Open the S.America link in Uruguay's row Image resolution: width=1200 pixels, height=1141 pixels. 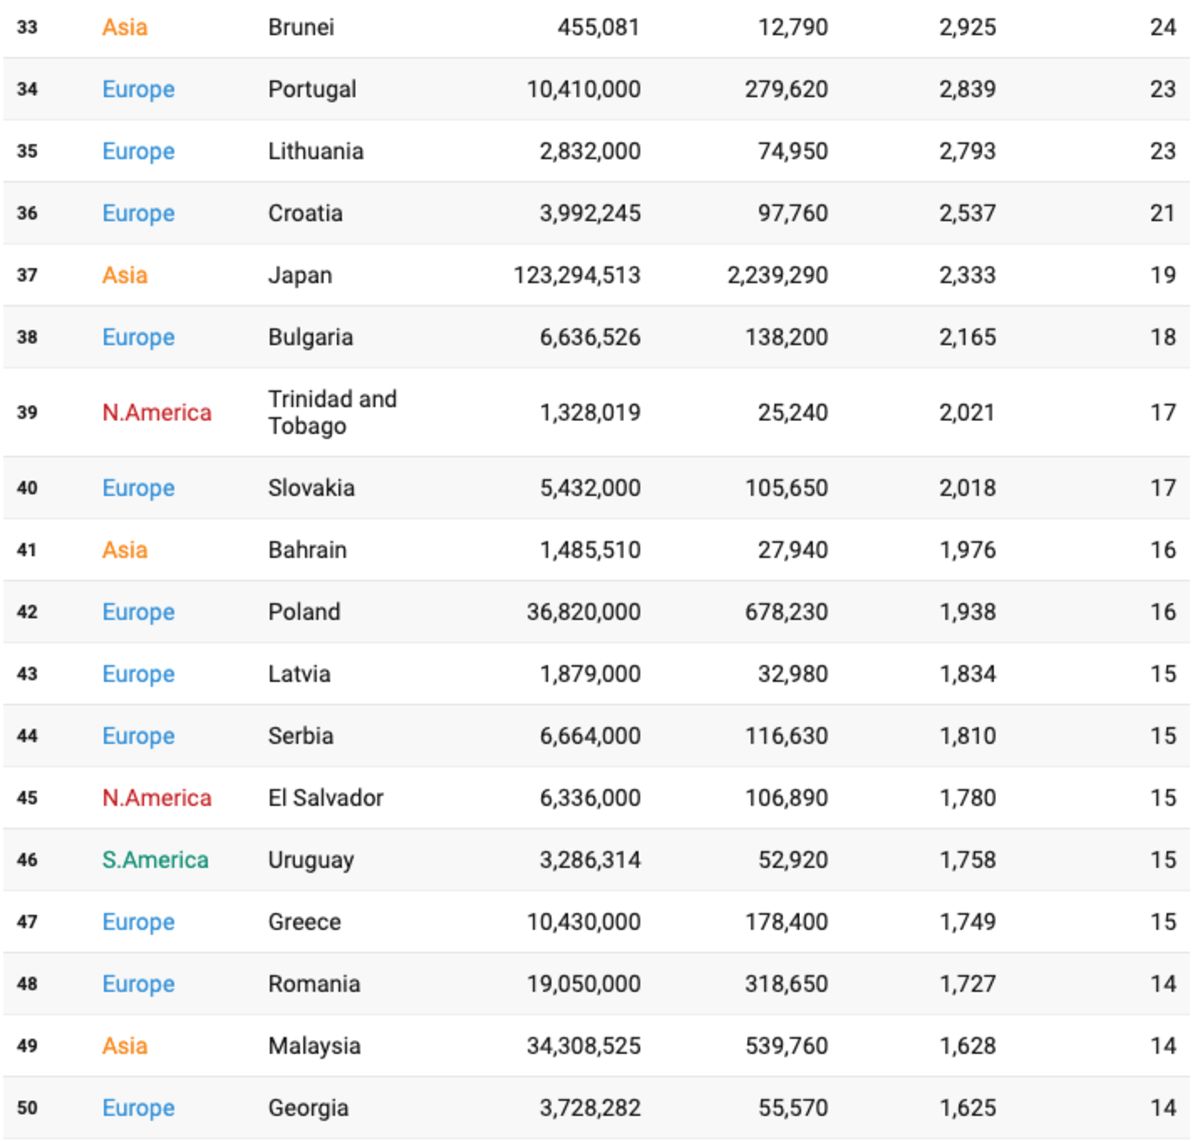pos(155,860)
